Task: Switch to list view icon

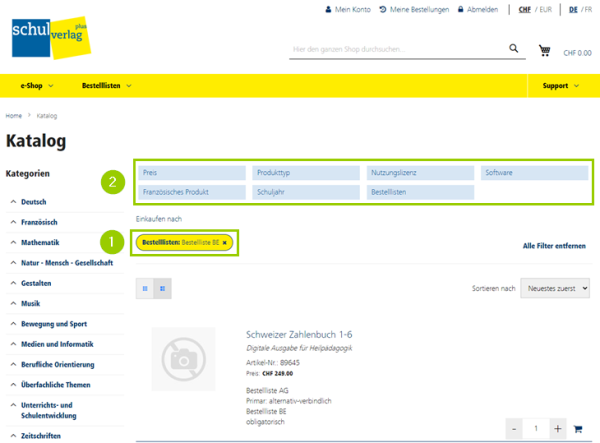Action: click(162, 288)
